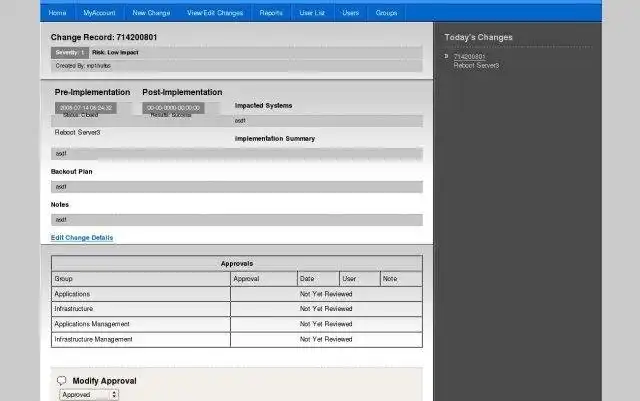Click Not Yet Reviewed in Infrastructure Management row
The width and height of the screenshot is (640, 401).
tap(326, 339)
